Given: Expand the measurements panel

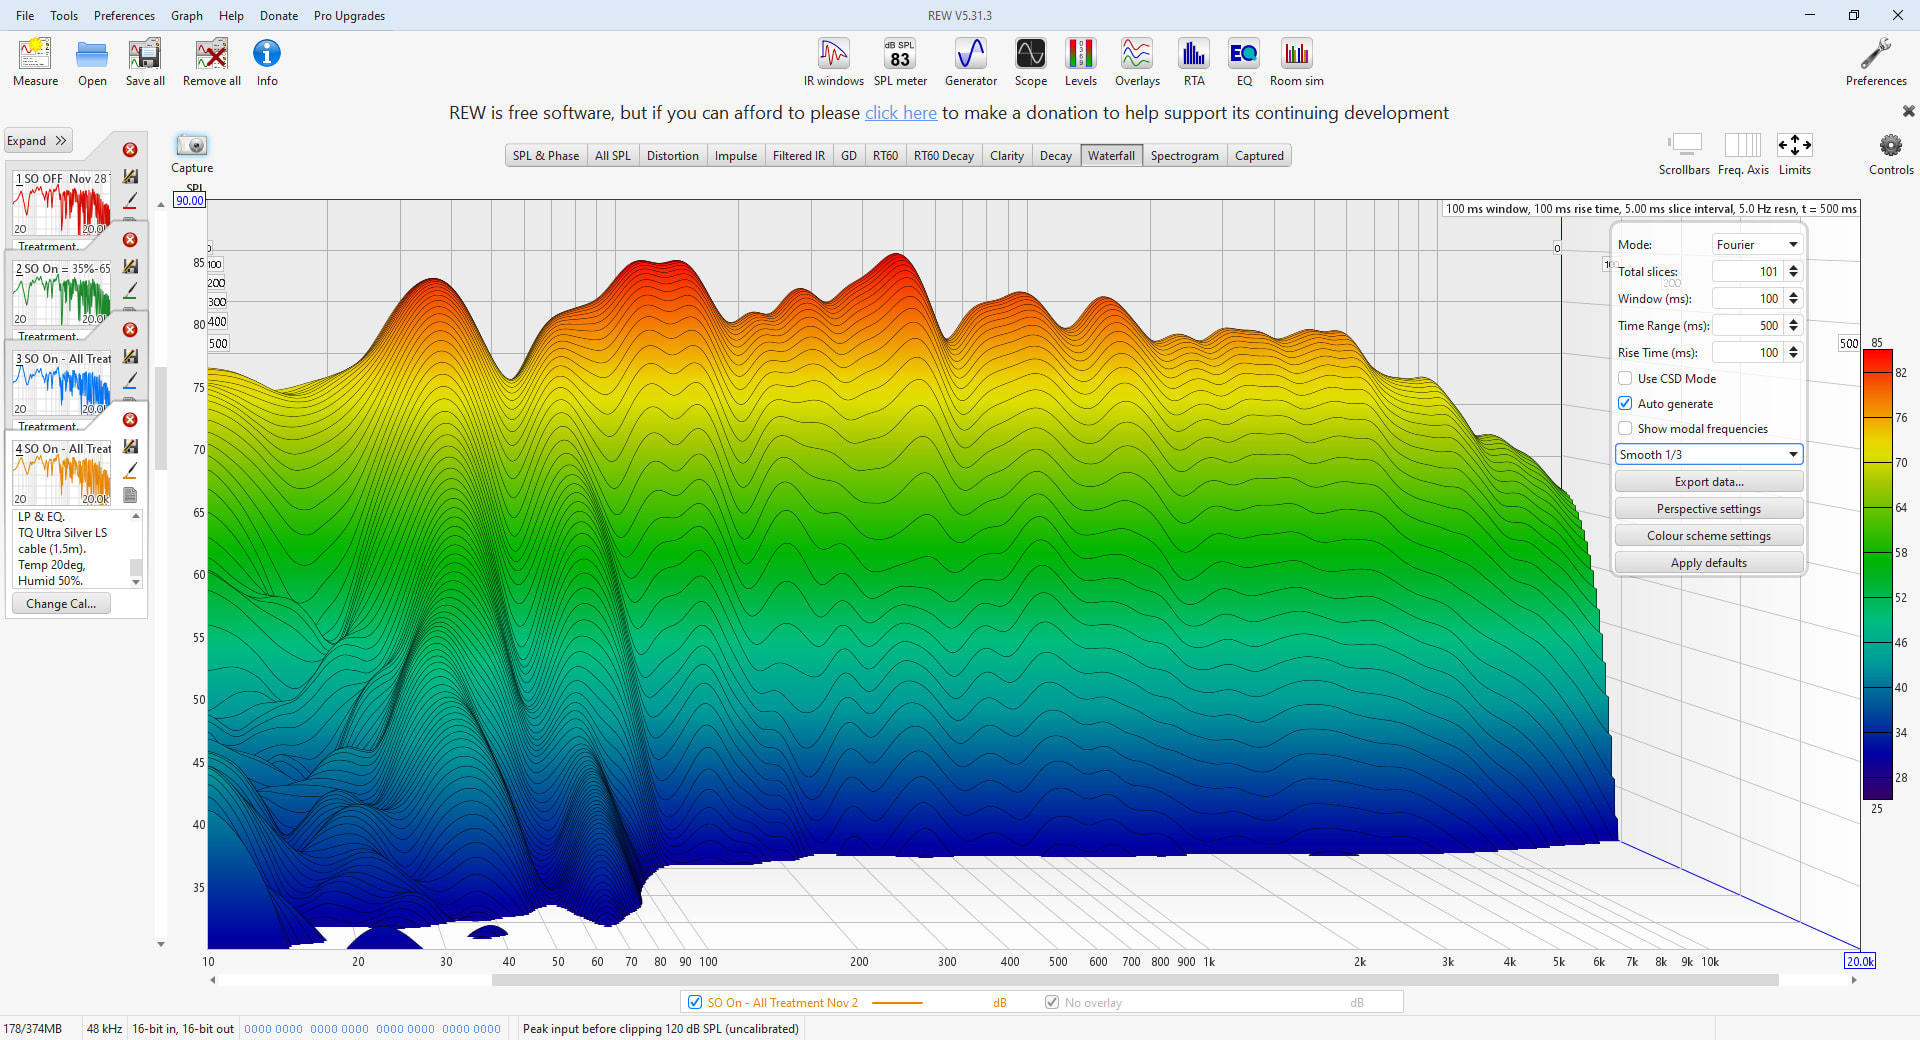Looking at the screenshot, I should click(37, 141).
